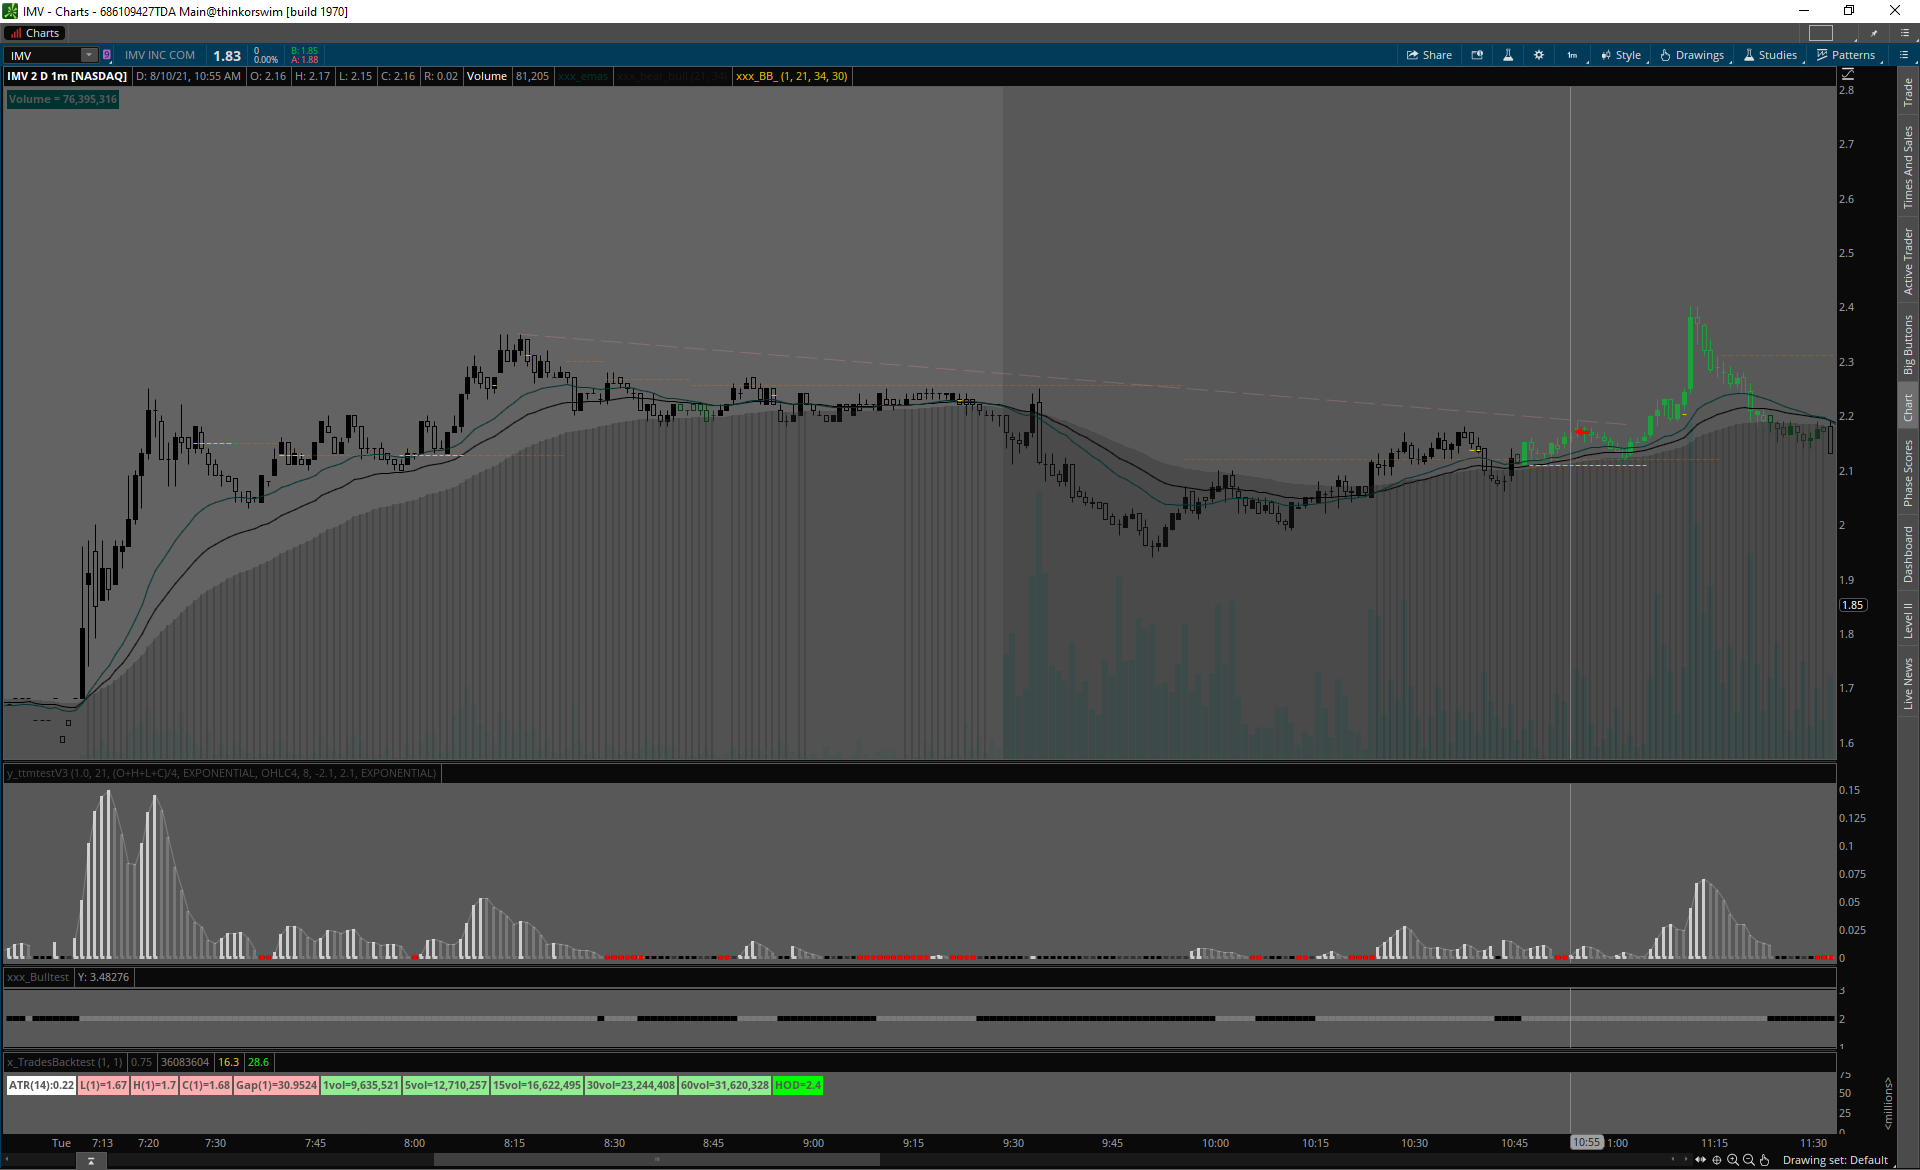The height and width of the screenshot is (1170, 1920).
Task: Open the Level II side tab
Action: click(x=1908, y=620)
